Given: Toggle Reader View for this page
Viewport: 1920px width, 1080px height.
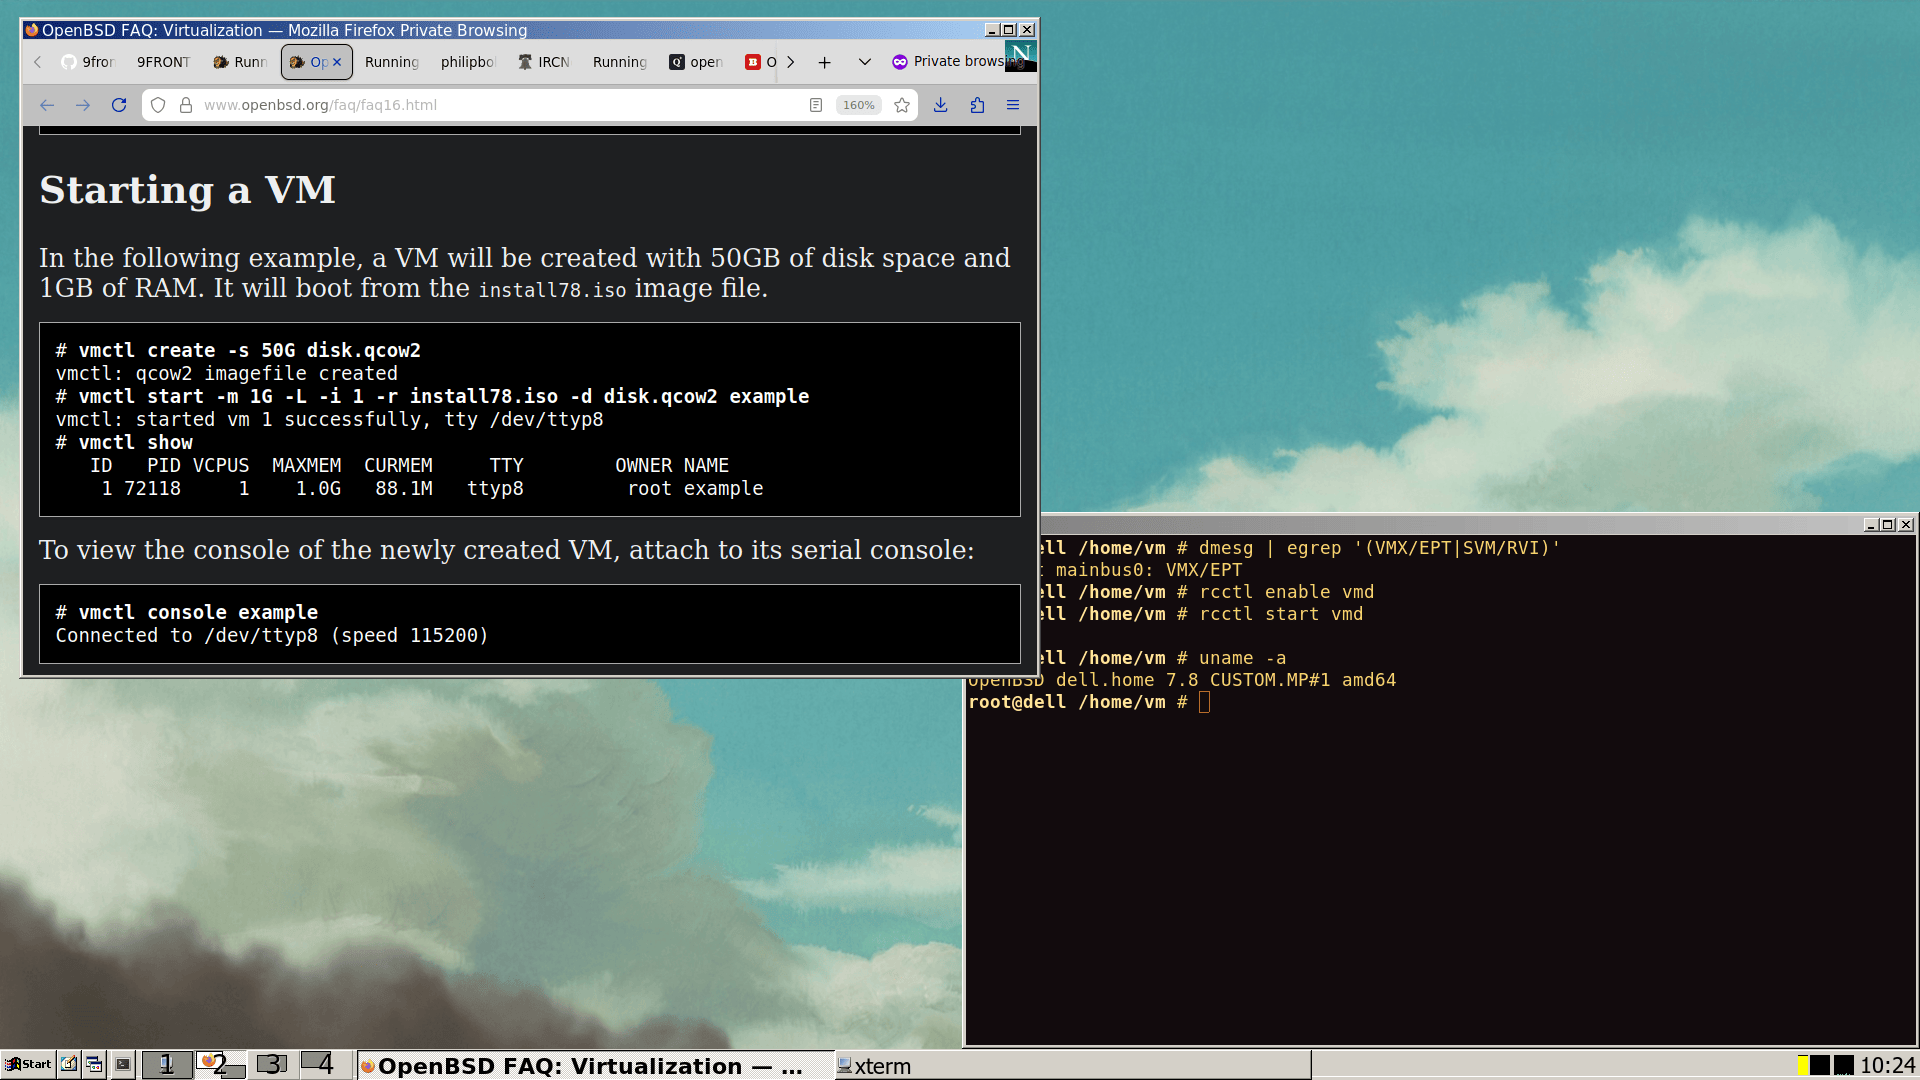Looking at the screenshot, I should [x=816, y=105].
